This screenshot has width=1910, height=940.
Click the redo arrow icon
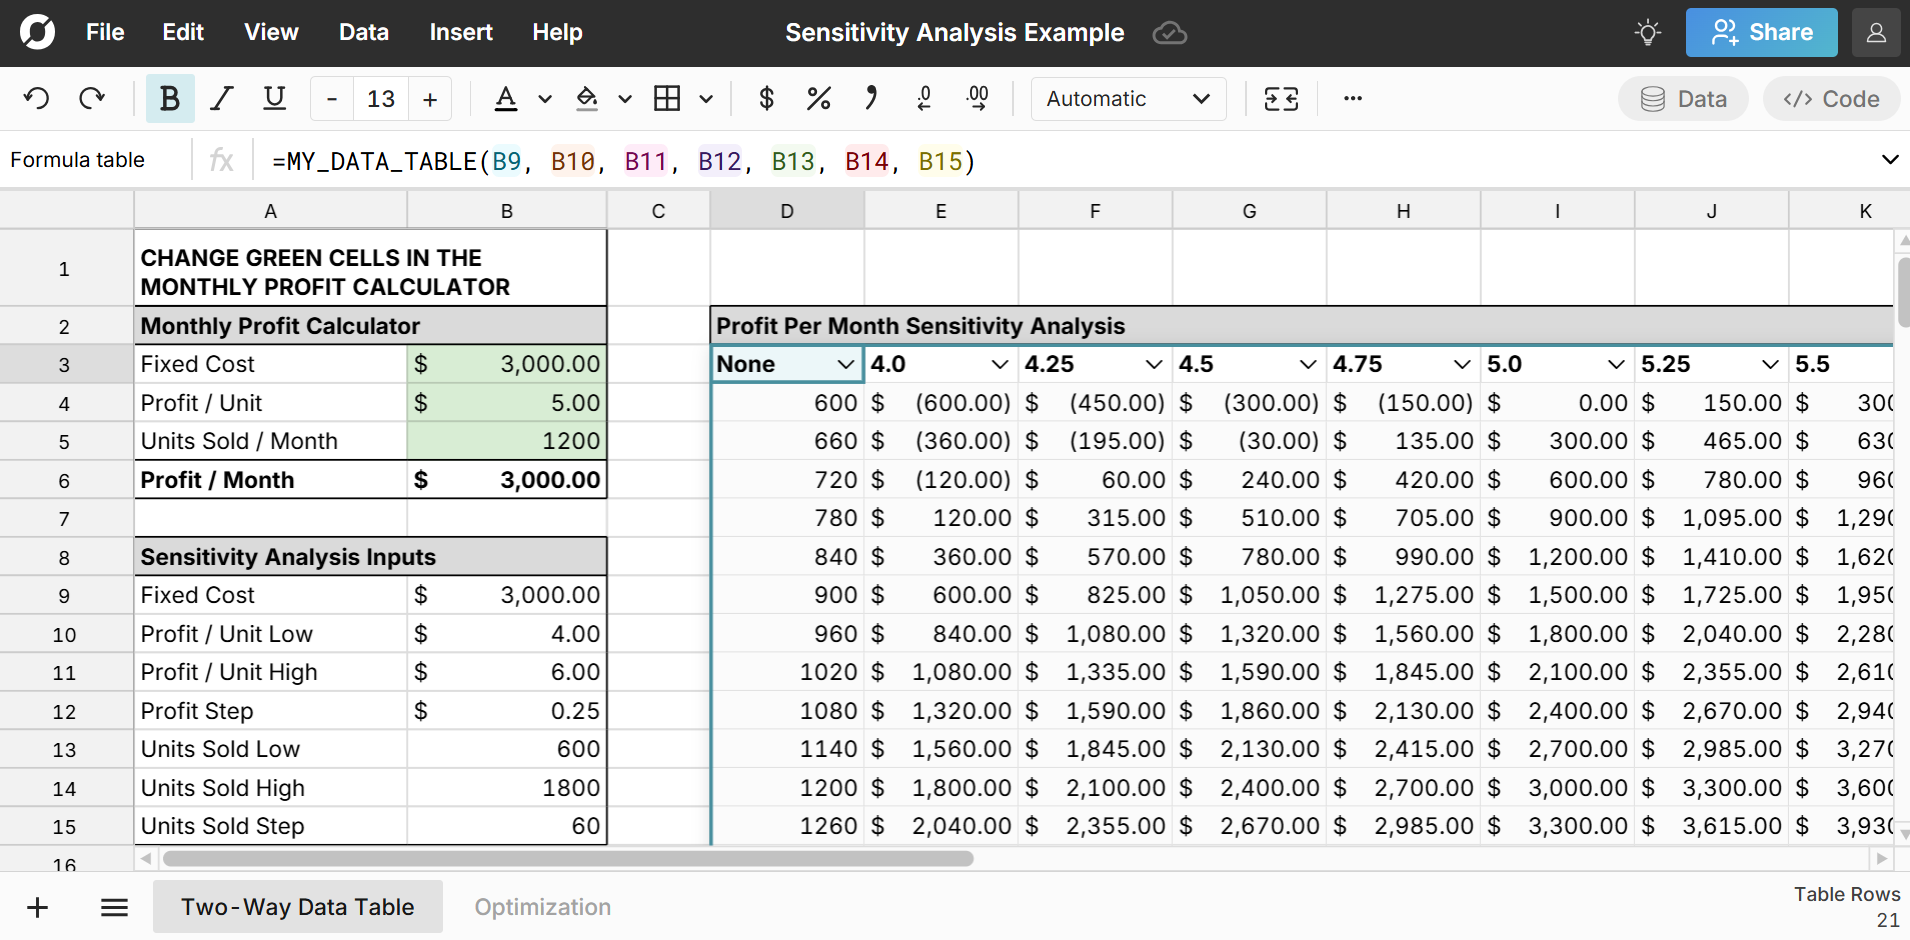tap(92, 99)
